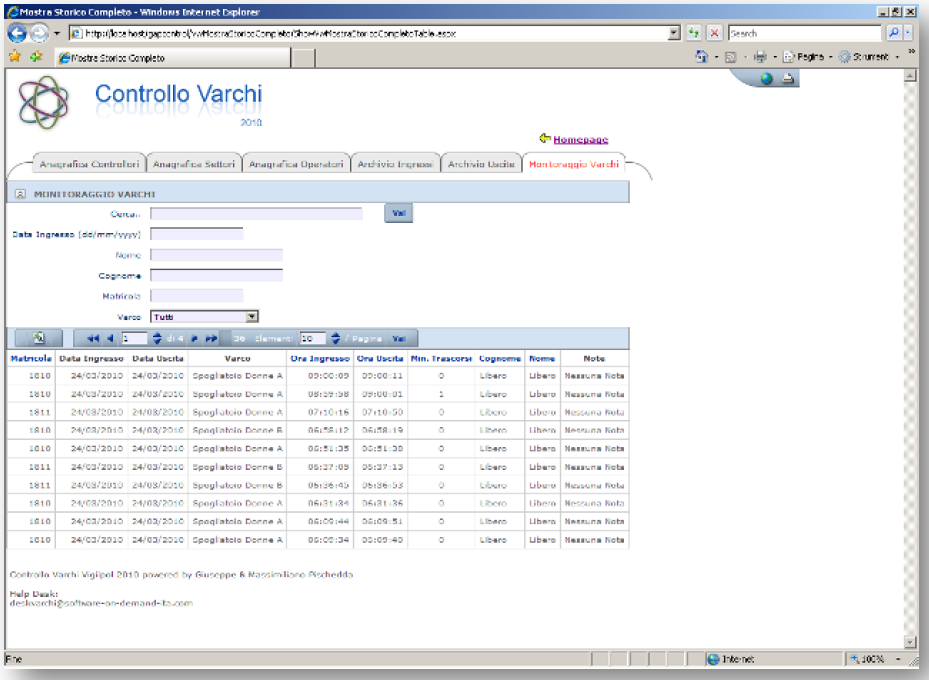Click the Cognome input field
The width and height of the screenshot is (929, 680).
pos(216,275)
